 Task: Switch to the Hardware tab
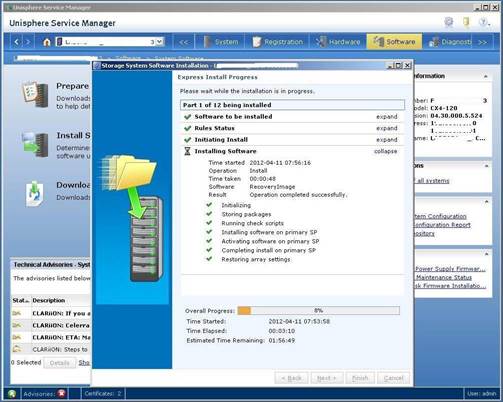(x=338, y=42)
